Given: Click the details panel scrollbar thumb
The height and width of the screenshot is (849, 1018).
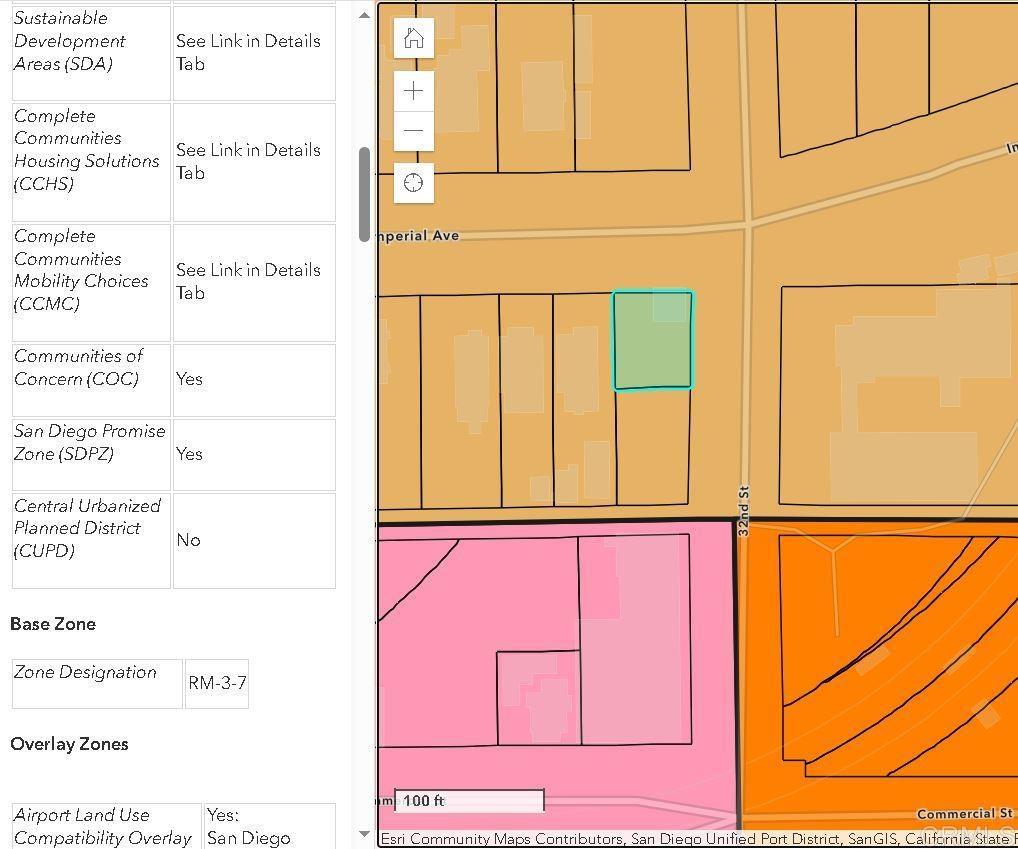Looking at the screenshot, I should [x=364, y=194].
